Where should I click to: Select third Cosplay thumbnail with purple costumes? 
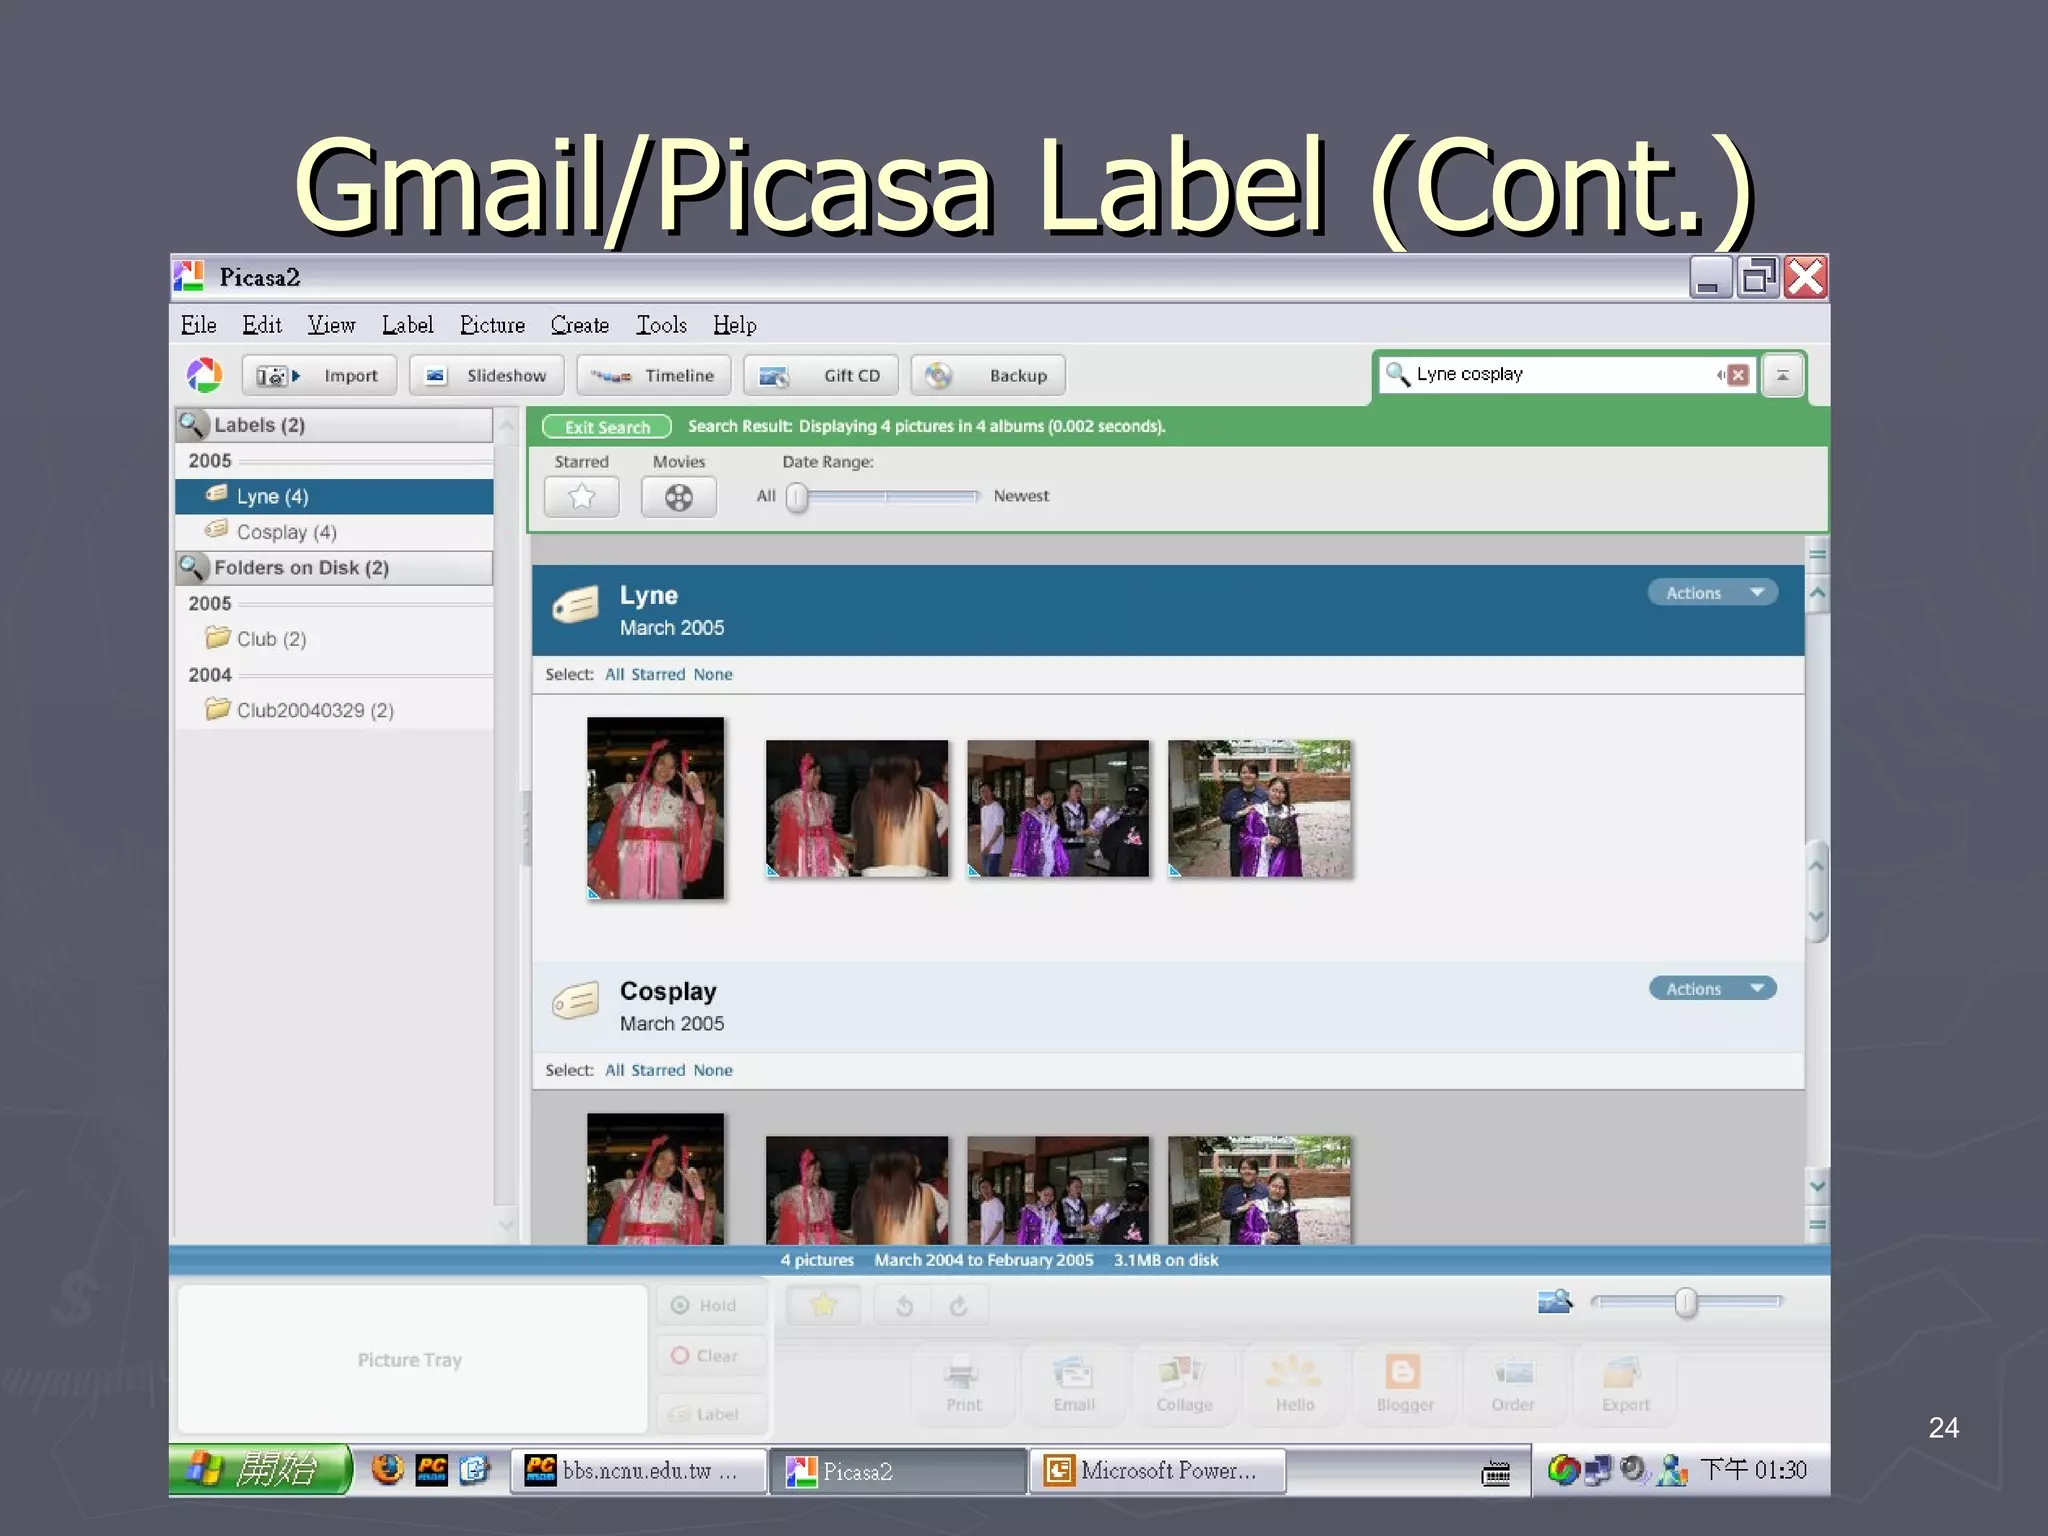tap(1058, 1190)
